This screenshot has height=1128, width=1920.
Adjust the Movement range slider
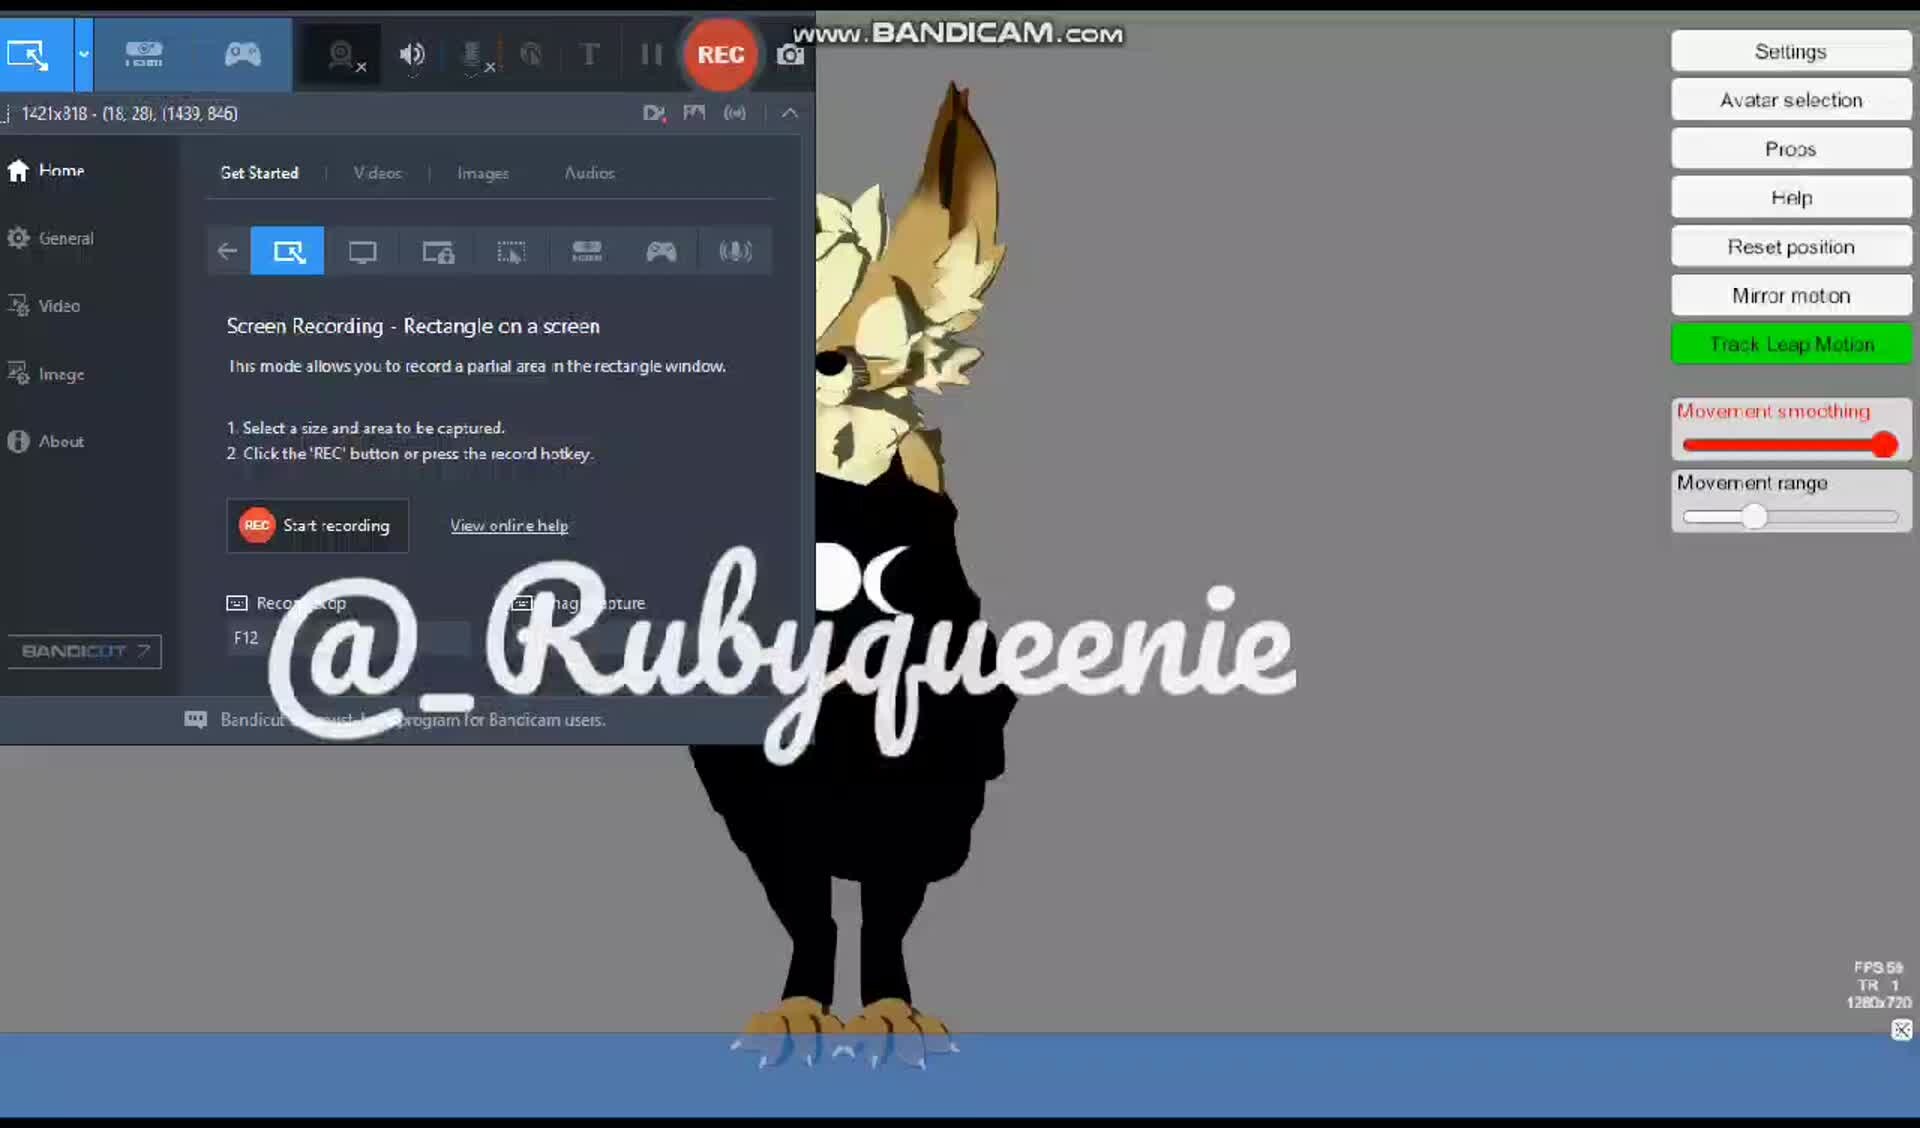tap(1755, 517)
